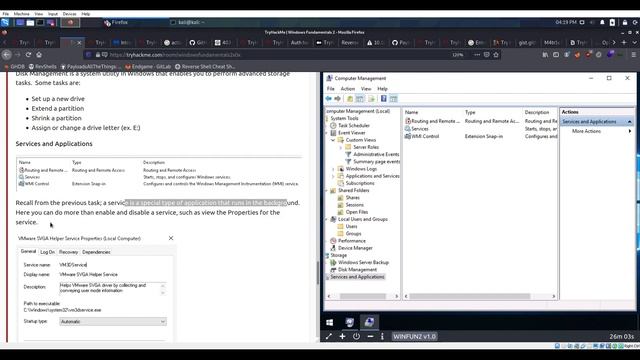
Task: Click the Computer Management taskbar icon in VM
Action: click(x=369, y=322)
